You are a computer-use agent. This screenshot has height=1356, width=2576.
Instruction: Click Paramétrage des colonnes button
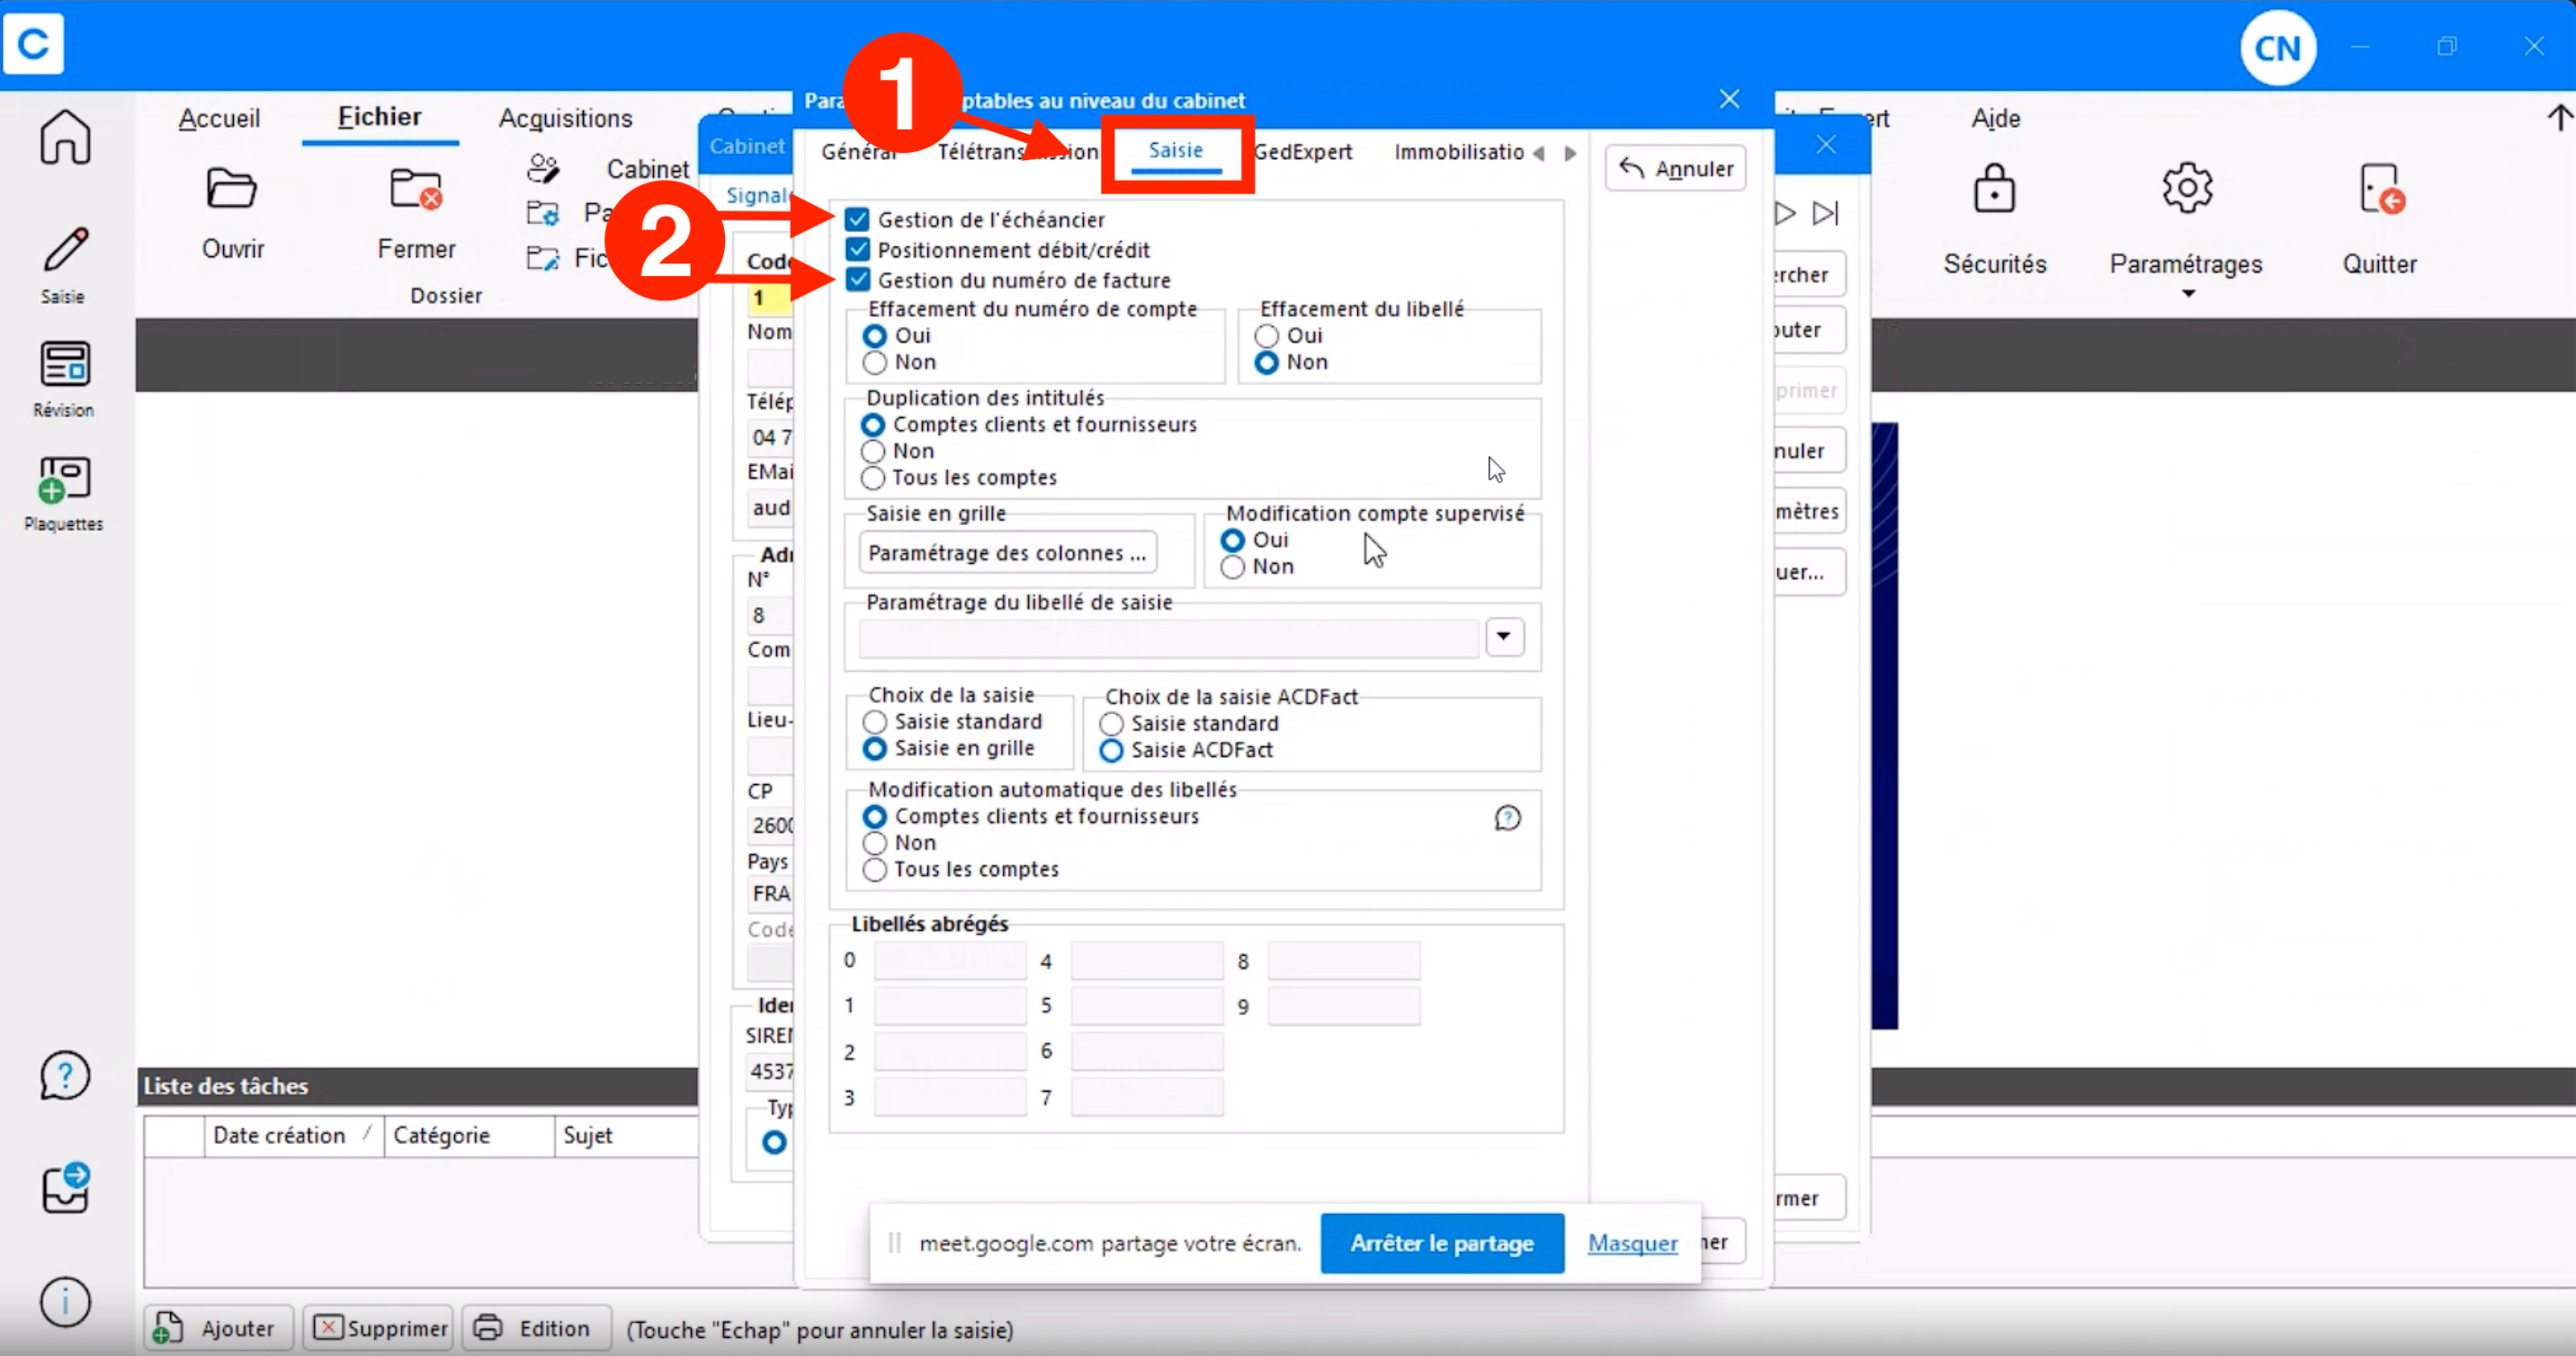pos(1007,553)
